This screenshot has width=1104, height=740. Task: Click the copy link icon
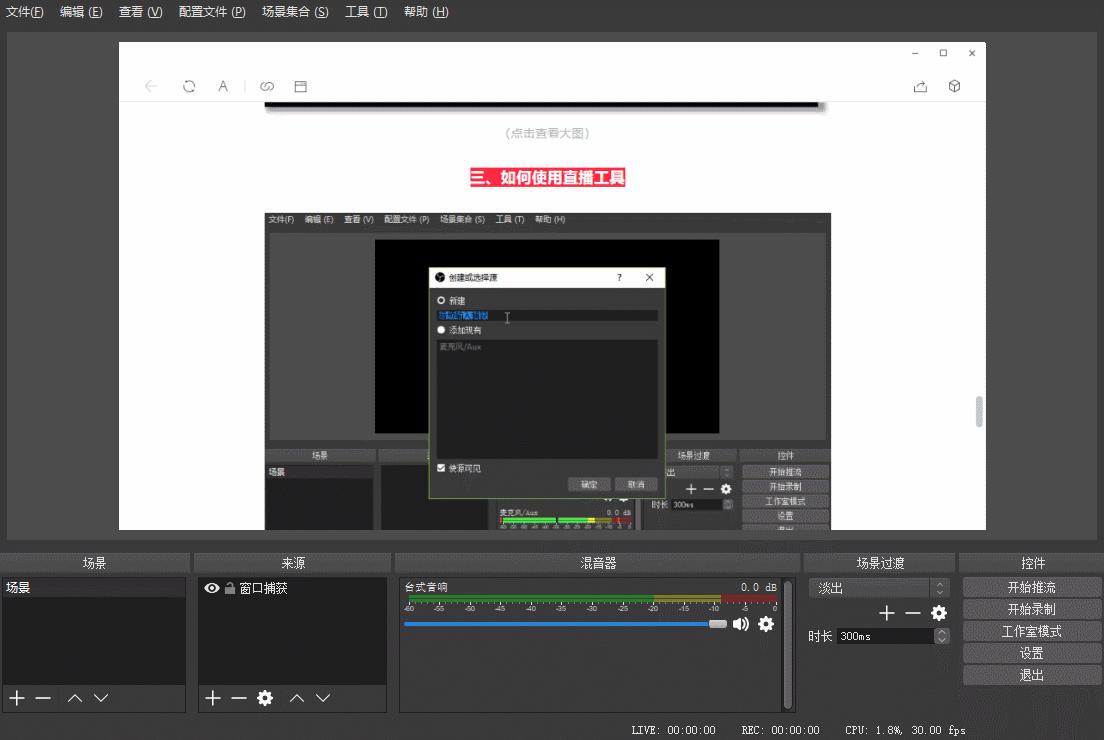point(267,86)
